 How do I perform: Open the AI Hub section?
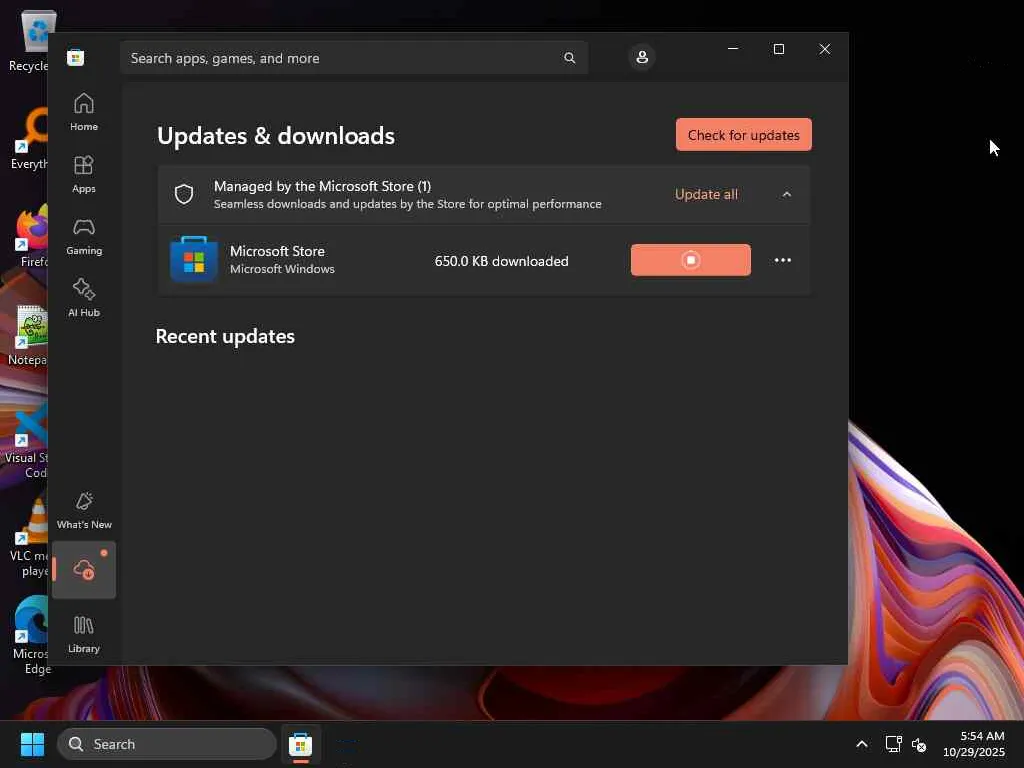click(x=84, y=298)
